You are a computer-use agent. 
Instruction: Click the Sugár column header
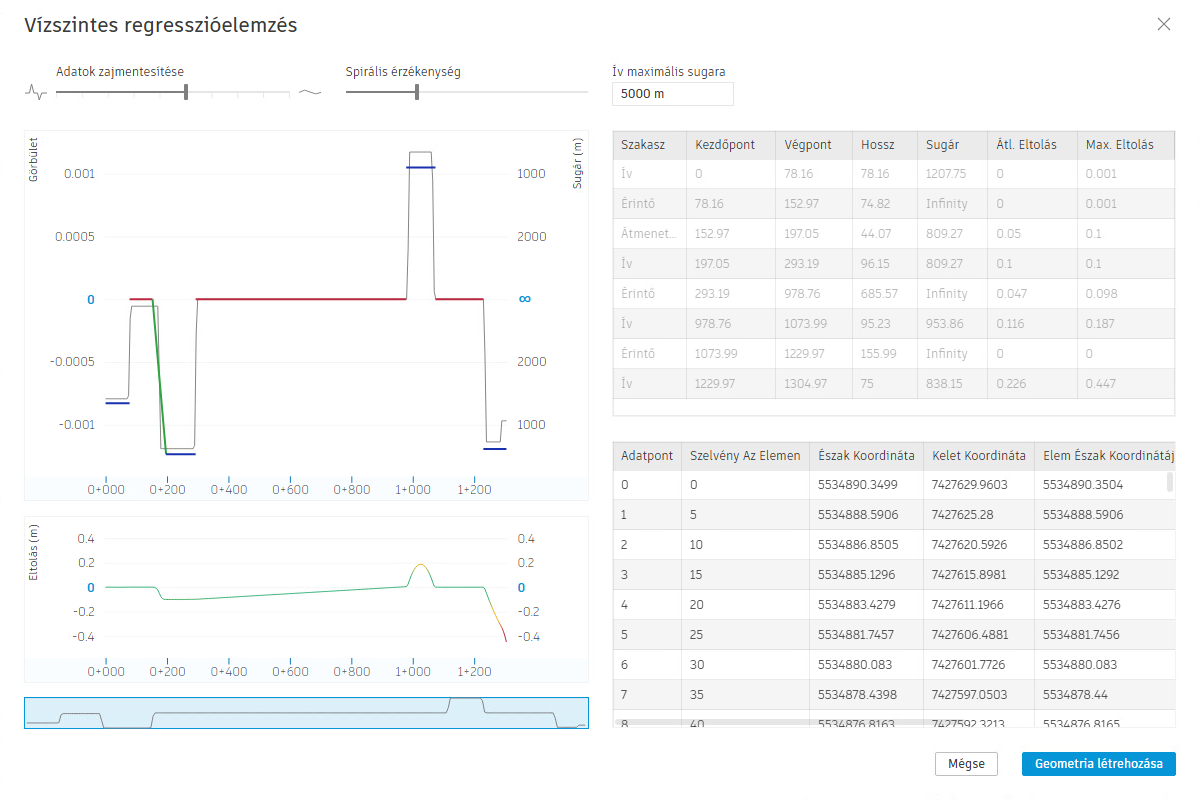tap(952, 144)
